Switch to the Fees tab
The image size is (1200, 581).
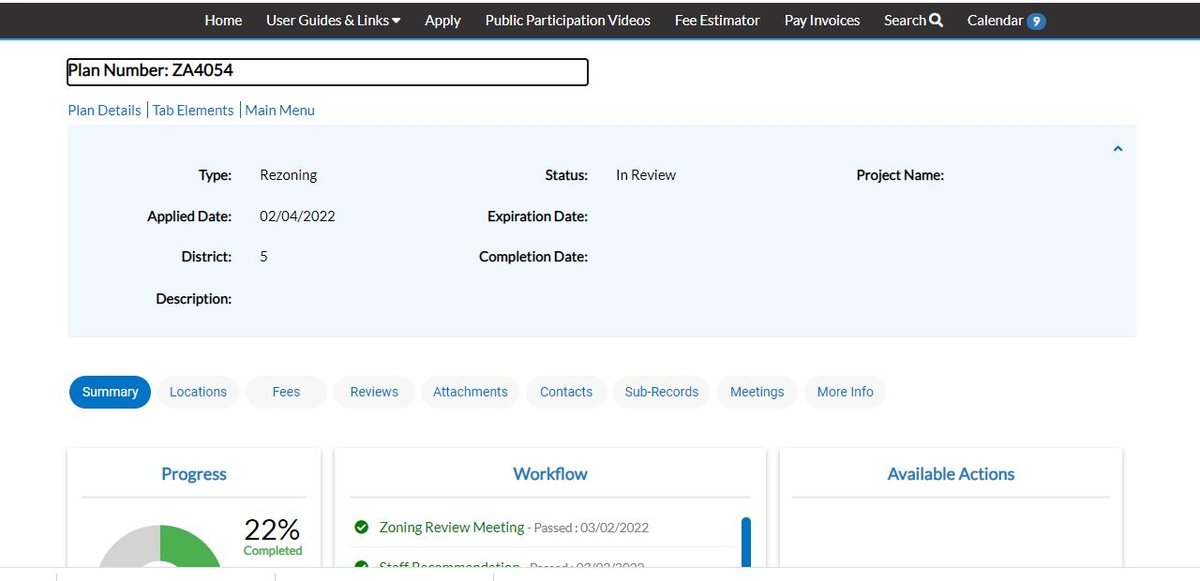tap(286, 392)
